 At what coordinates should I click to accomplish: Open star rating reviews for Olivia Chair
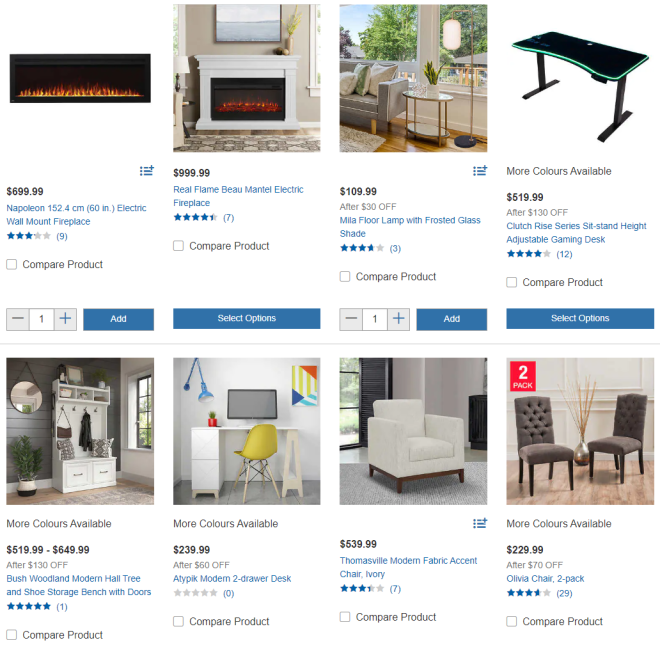tap(539, 593)
